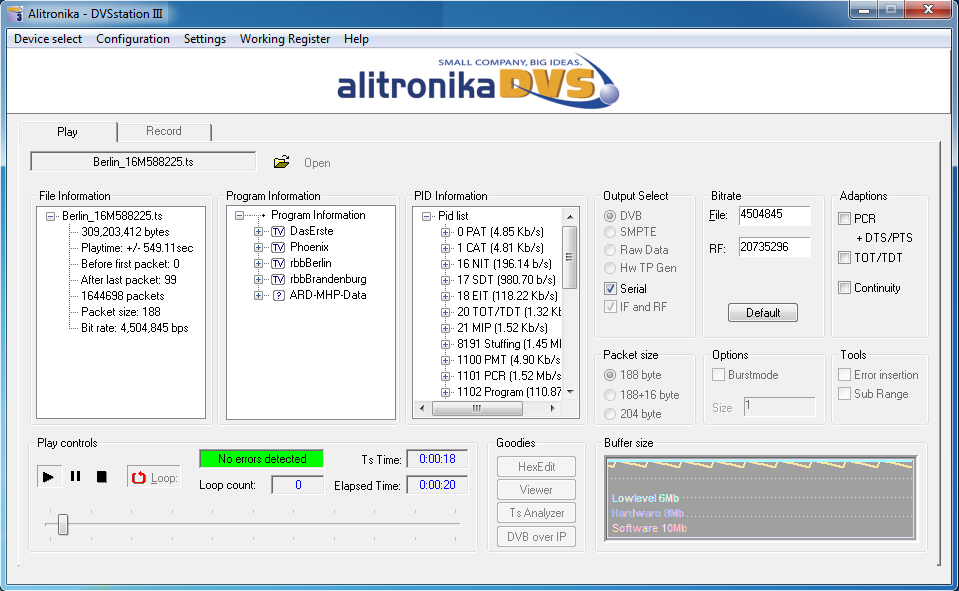Click the Play button in Play controls
This screenshot has height=591, width=959.
pos(48,477)
